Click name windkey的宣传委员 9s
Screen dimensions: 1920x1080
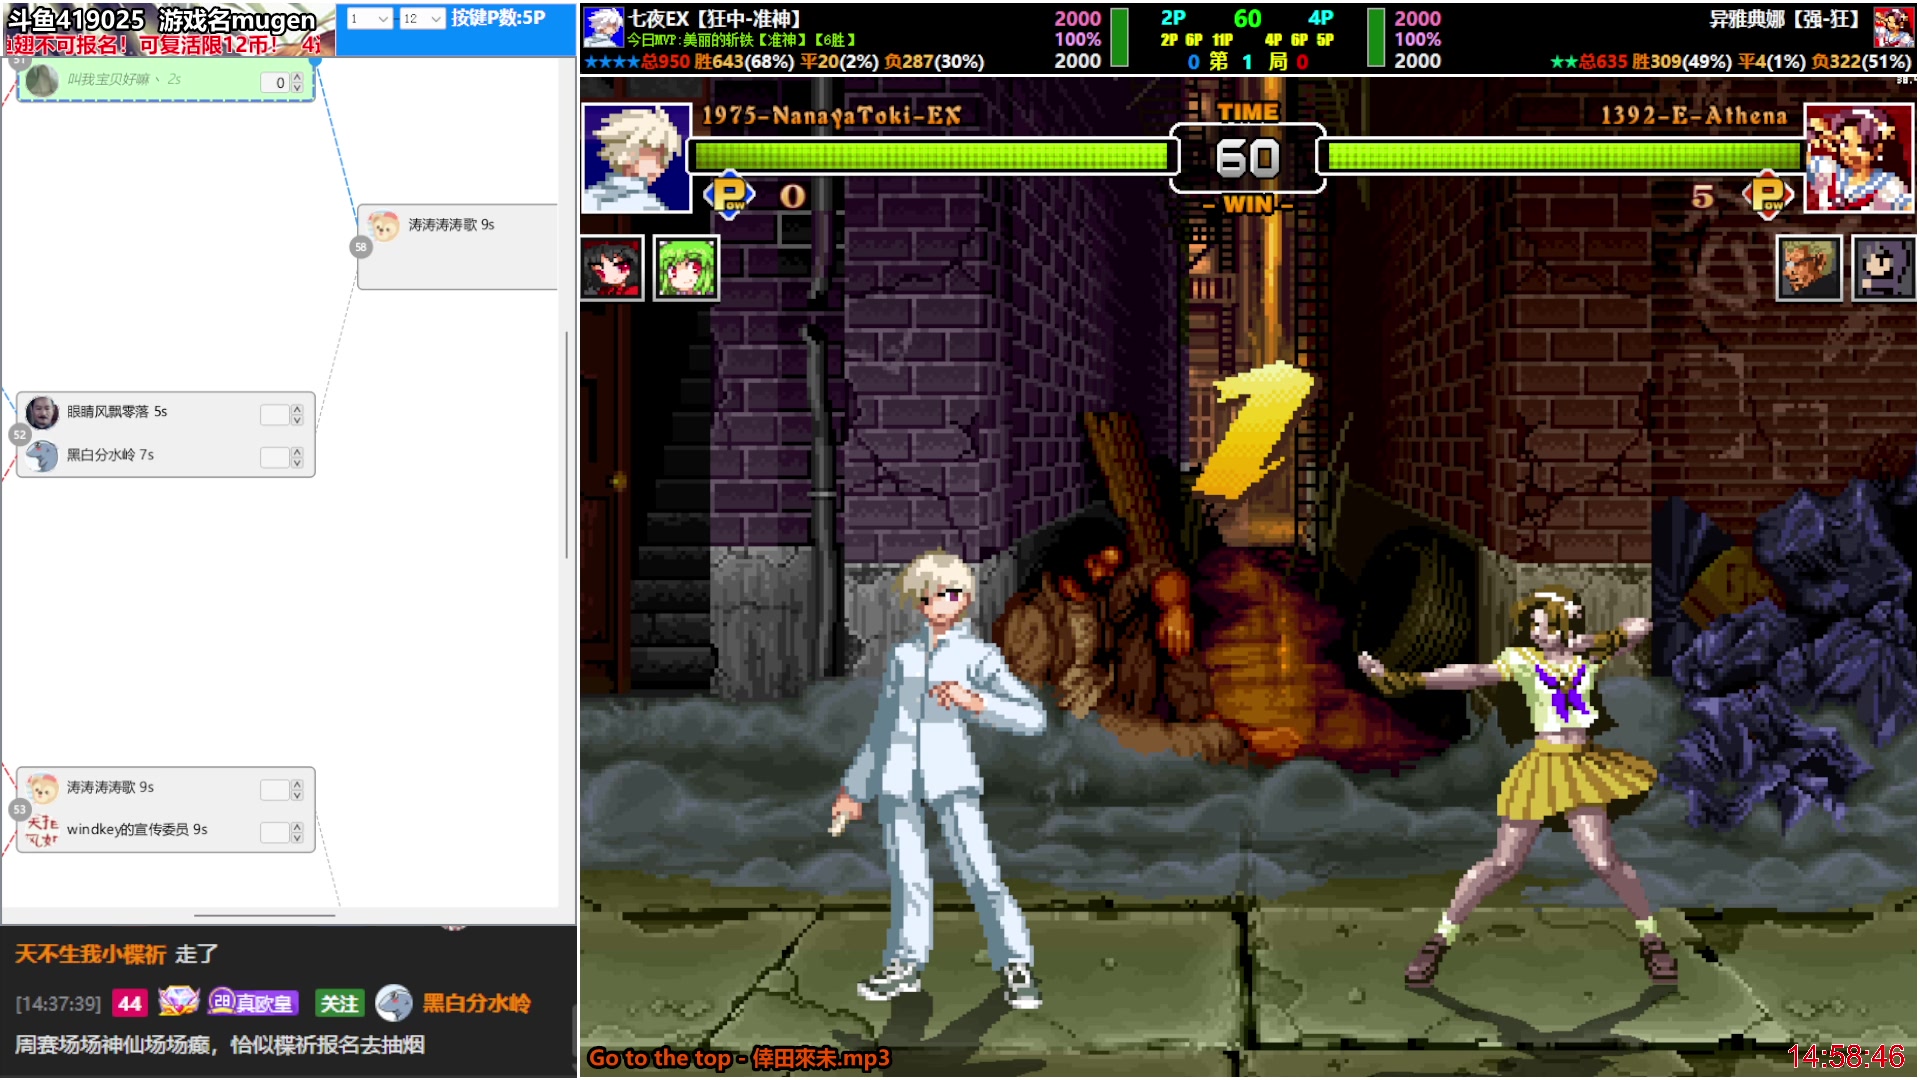pos(137,830)
